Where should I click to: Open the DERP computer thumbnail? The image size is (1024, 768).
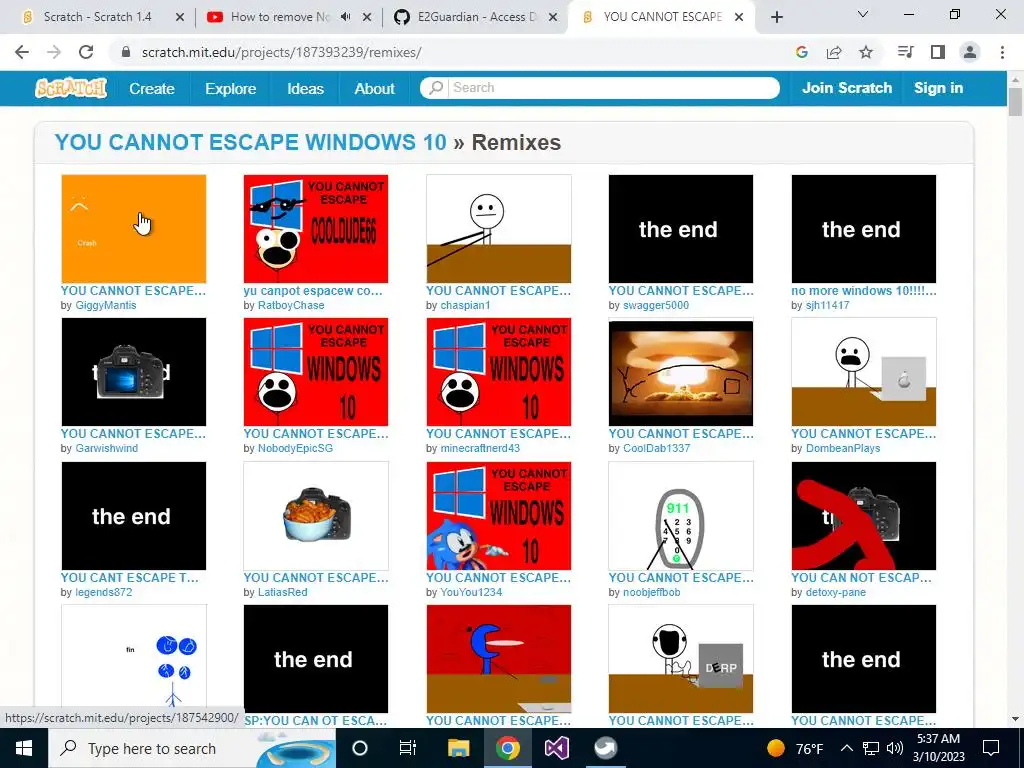[680, 658]
